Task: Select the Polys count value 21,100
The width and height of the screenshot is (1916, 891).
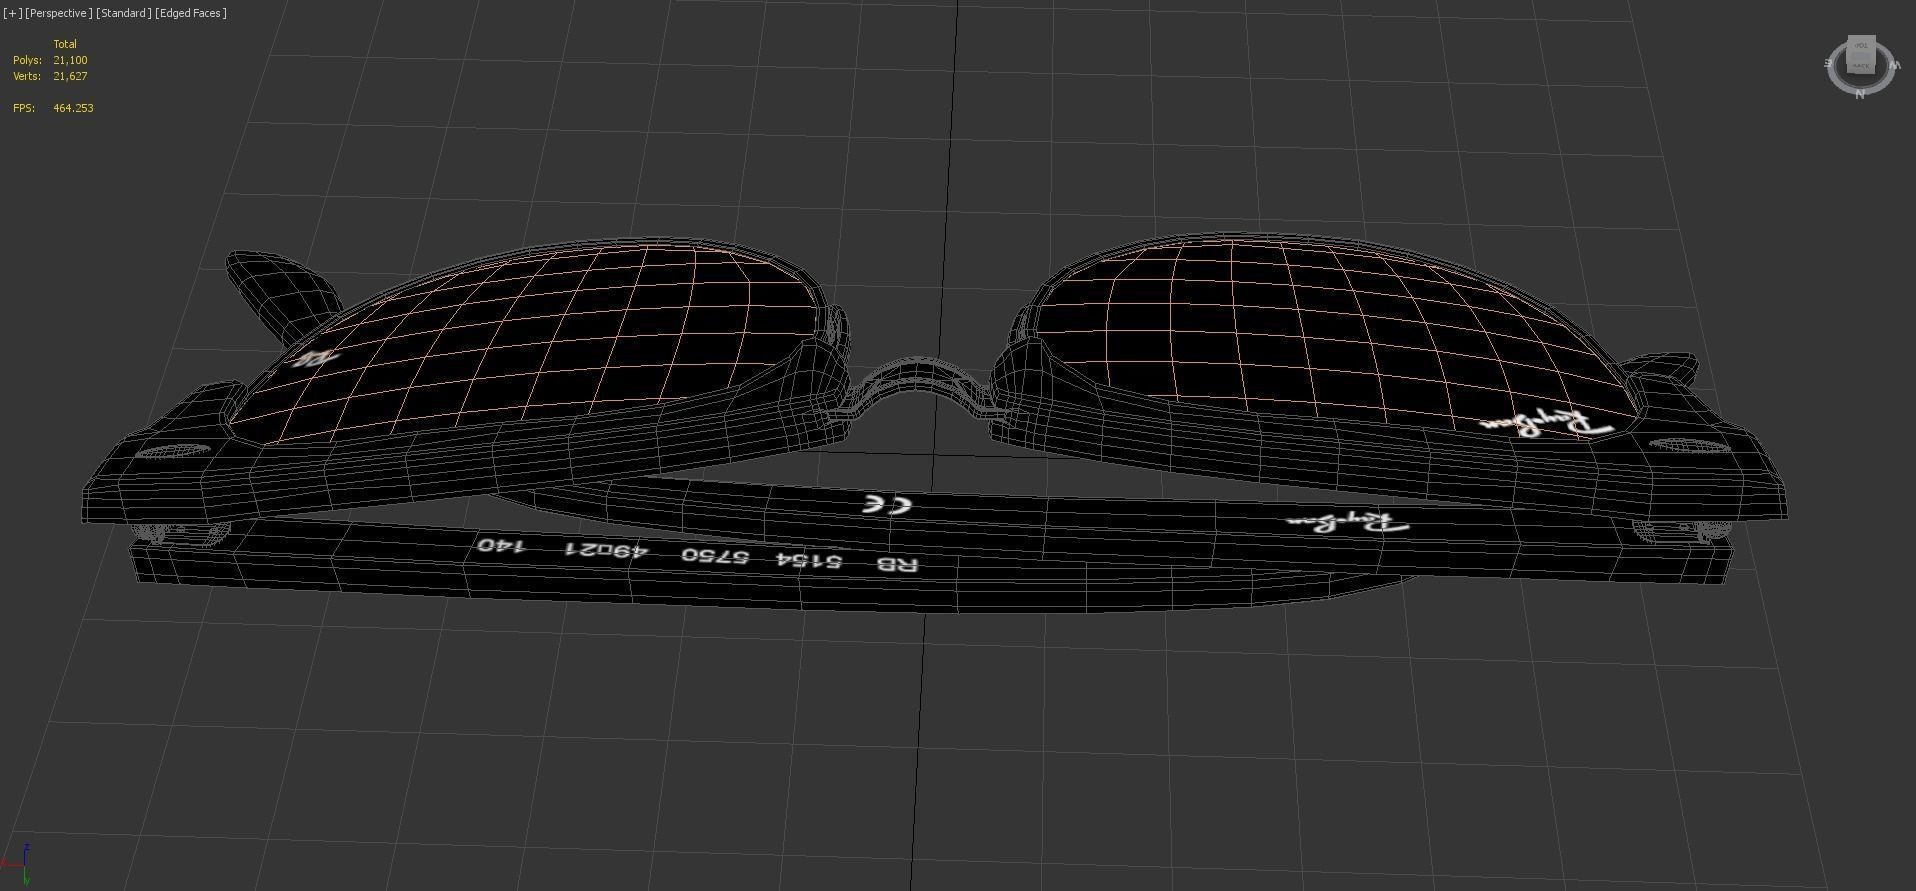Action: [x=70, y=60]
